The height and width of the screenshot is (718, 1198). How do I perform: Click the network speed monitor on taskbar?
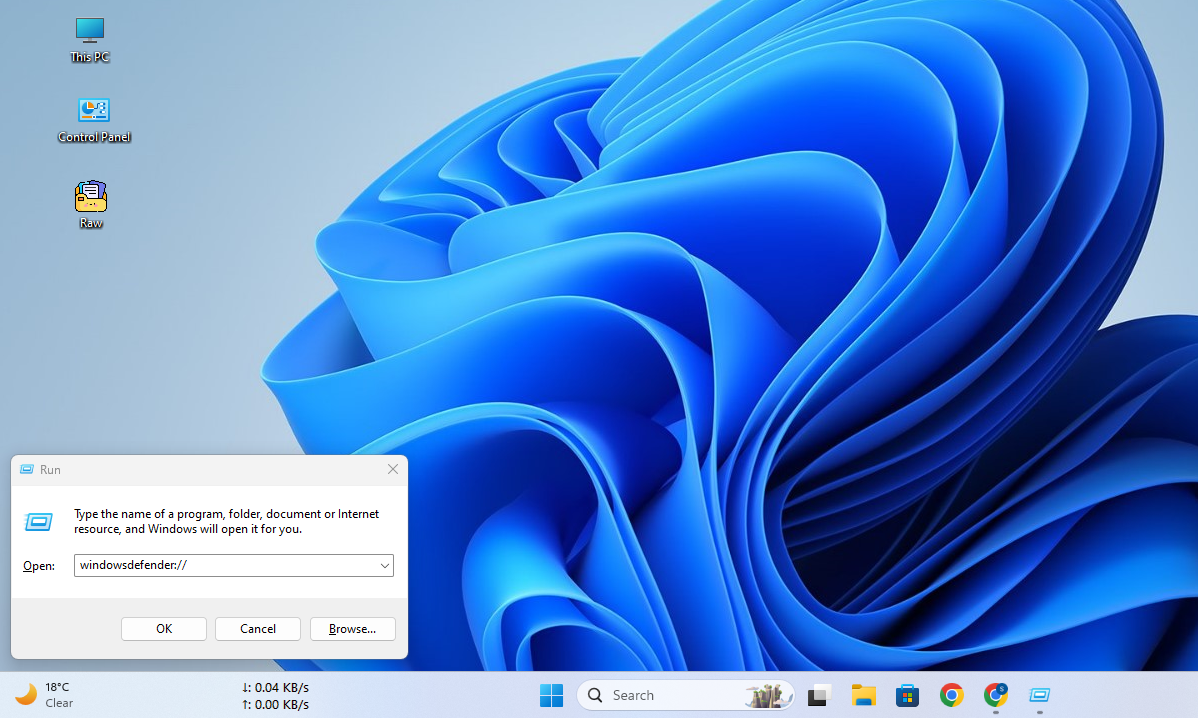tap(275, 695)
